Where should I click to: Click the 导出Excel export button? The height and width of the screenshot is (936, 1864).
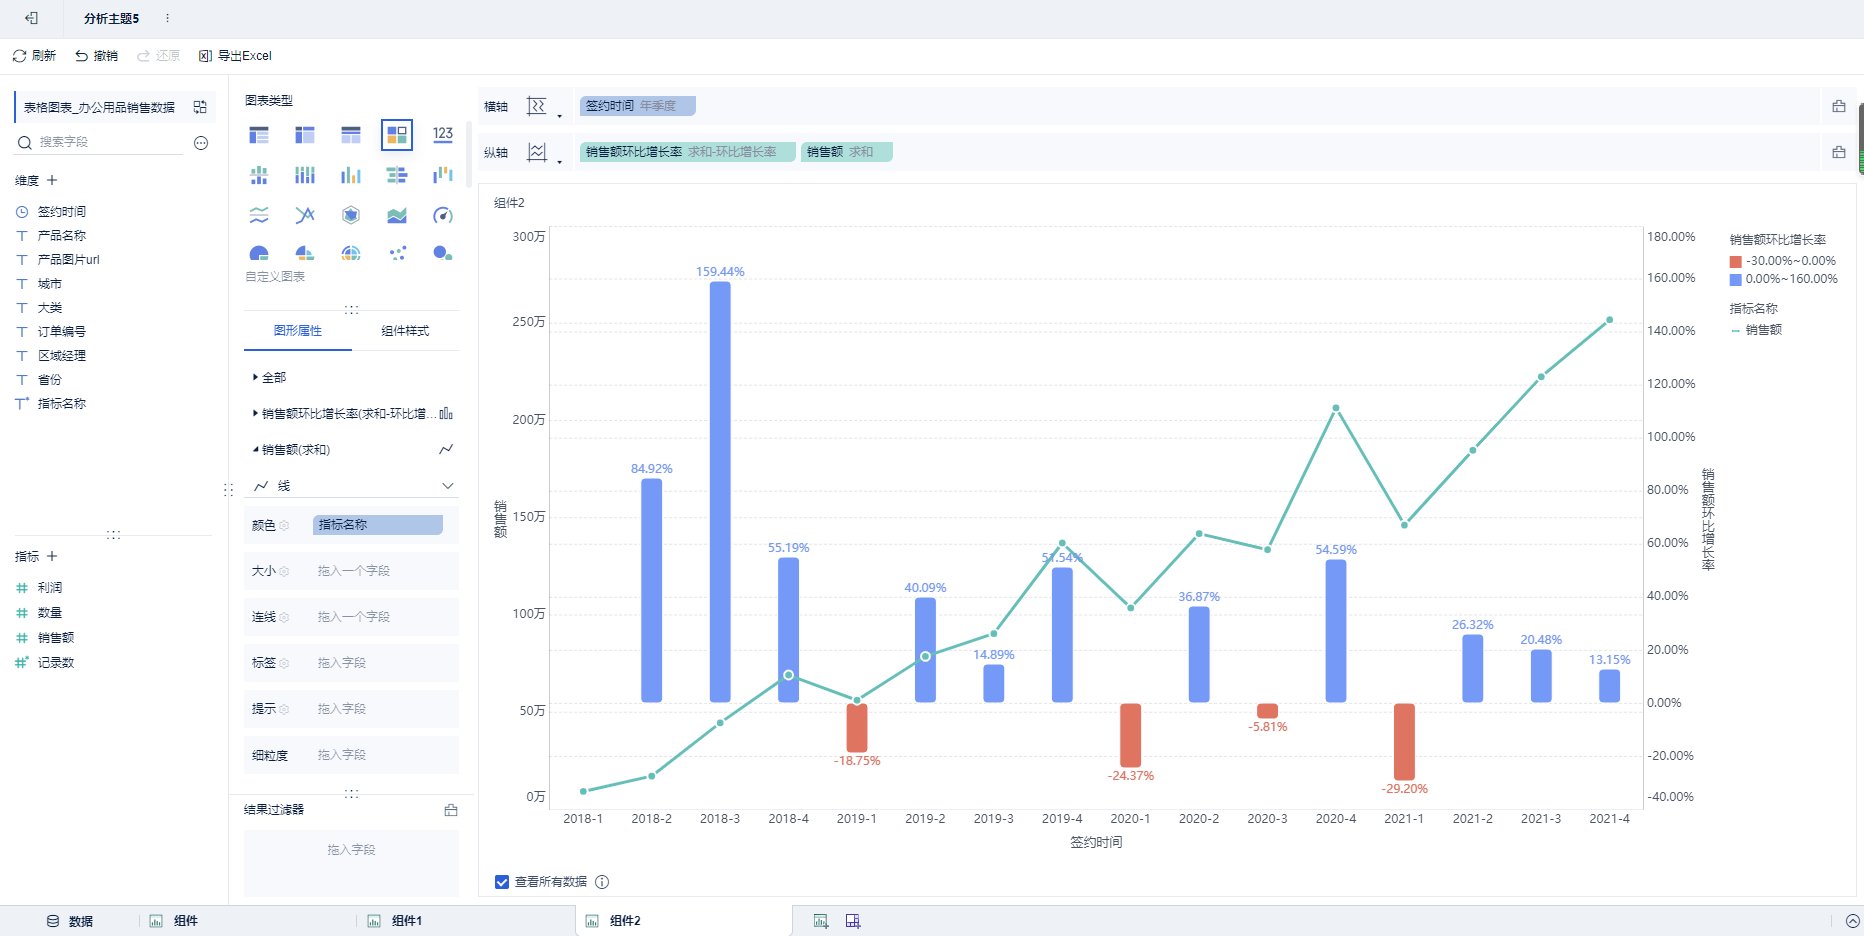[235, 56]
